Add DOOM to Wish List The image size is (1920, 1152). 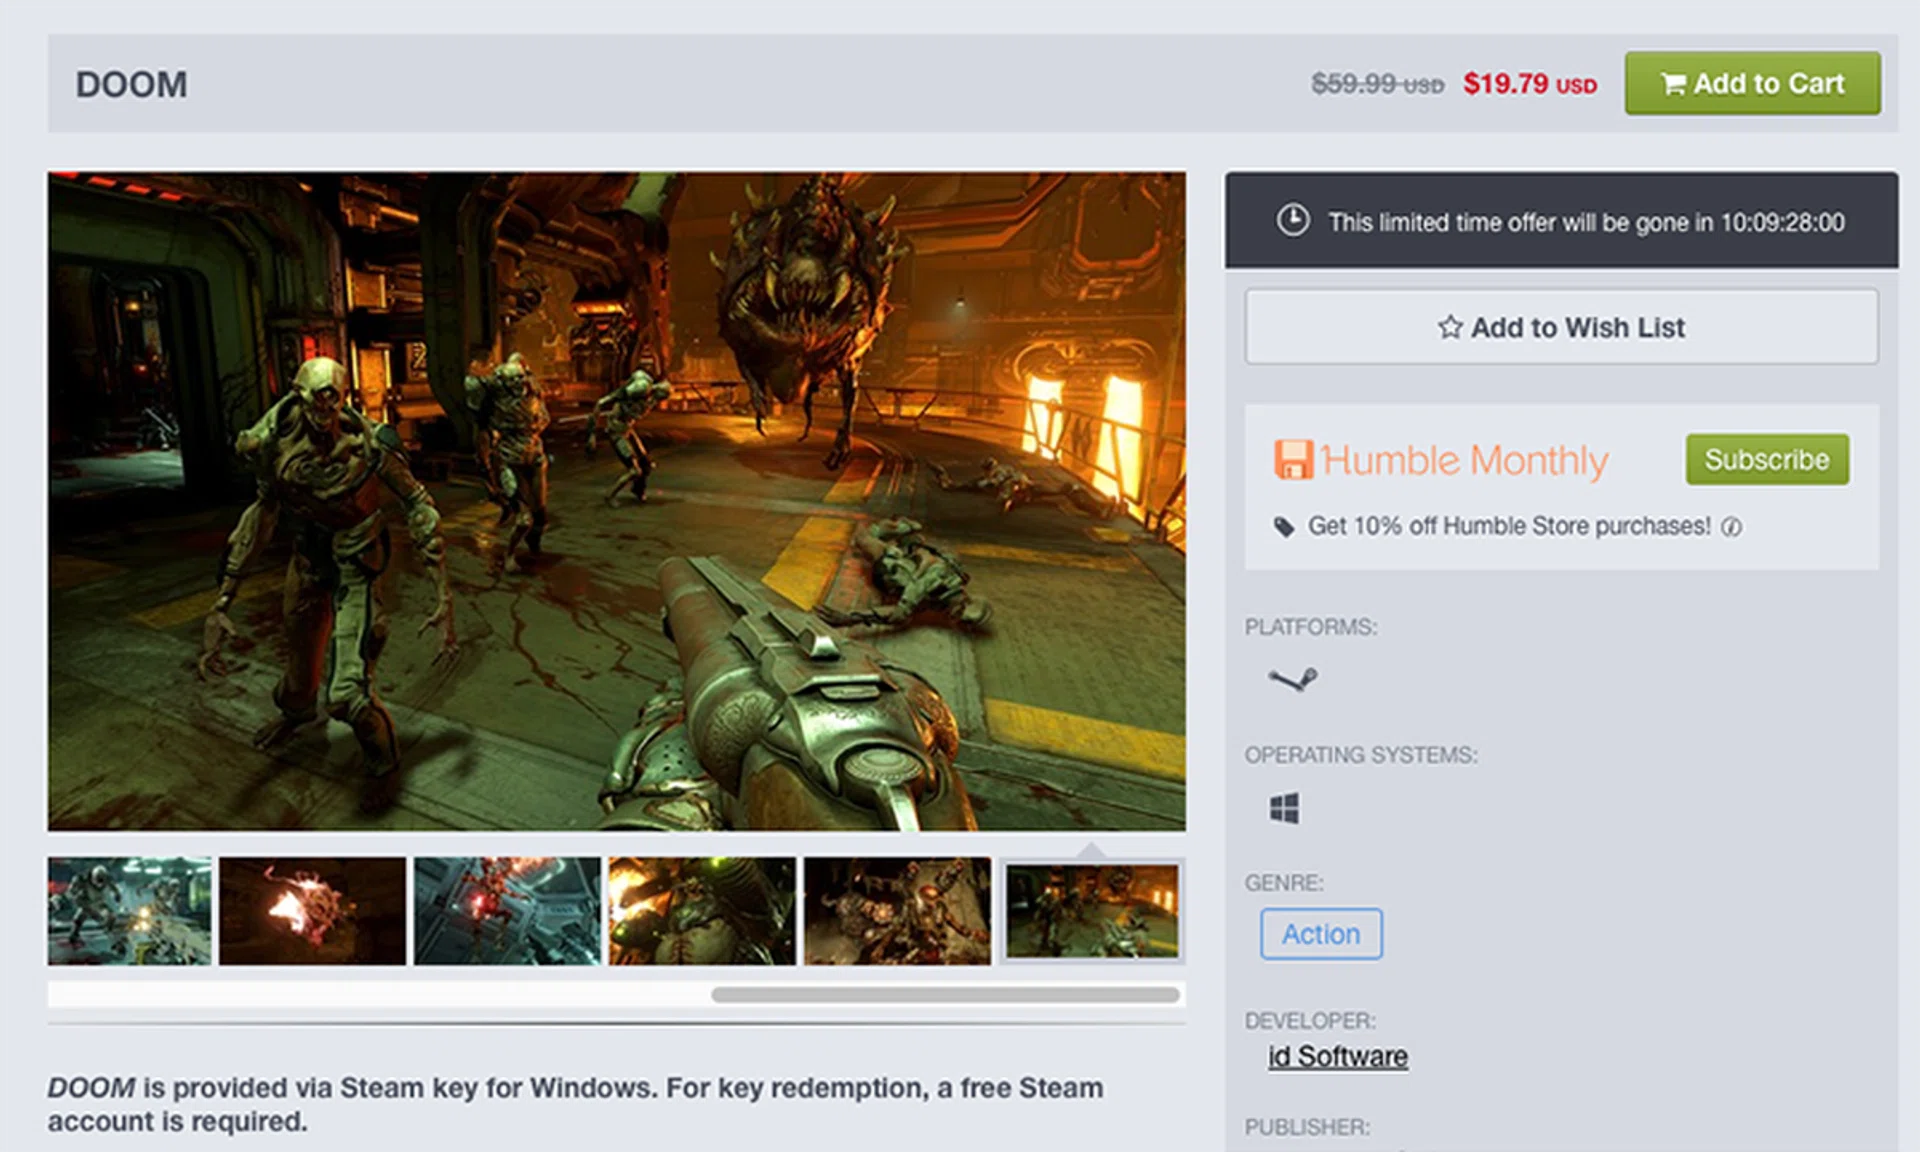pos(1561,327)
